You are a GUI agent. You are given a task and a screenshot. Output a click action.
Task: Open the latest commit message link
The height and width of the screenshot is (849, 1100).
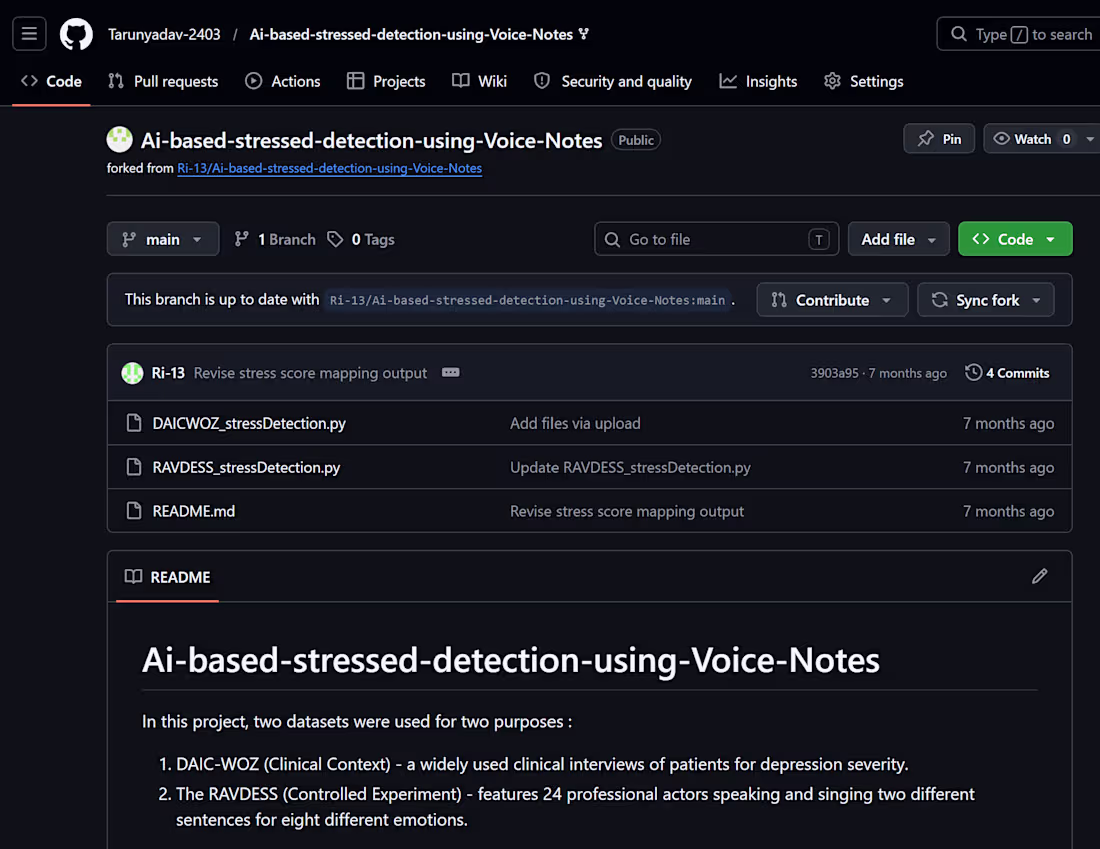(310, 373)
